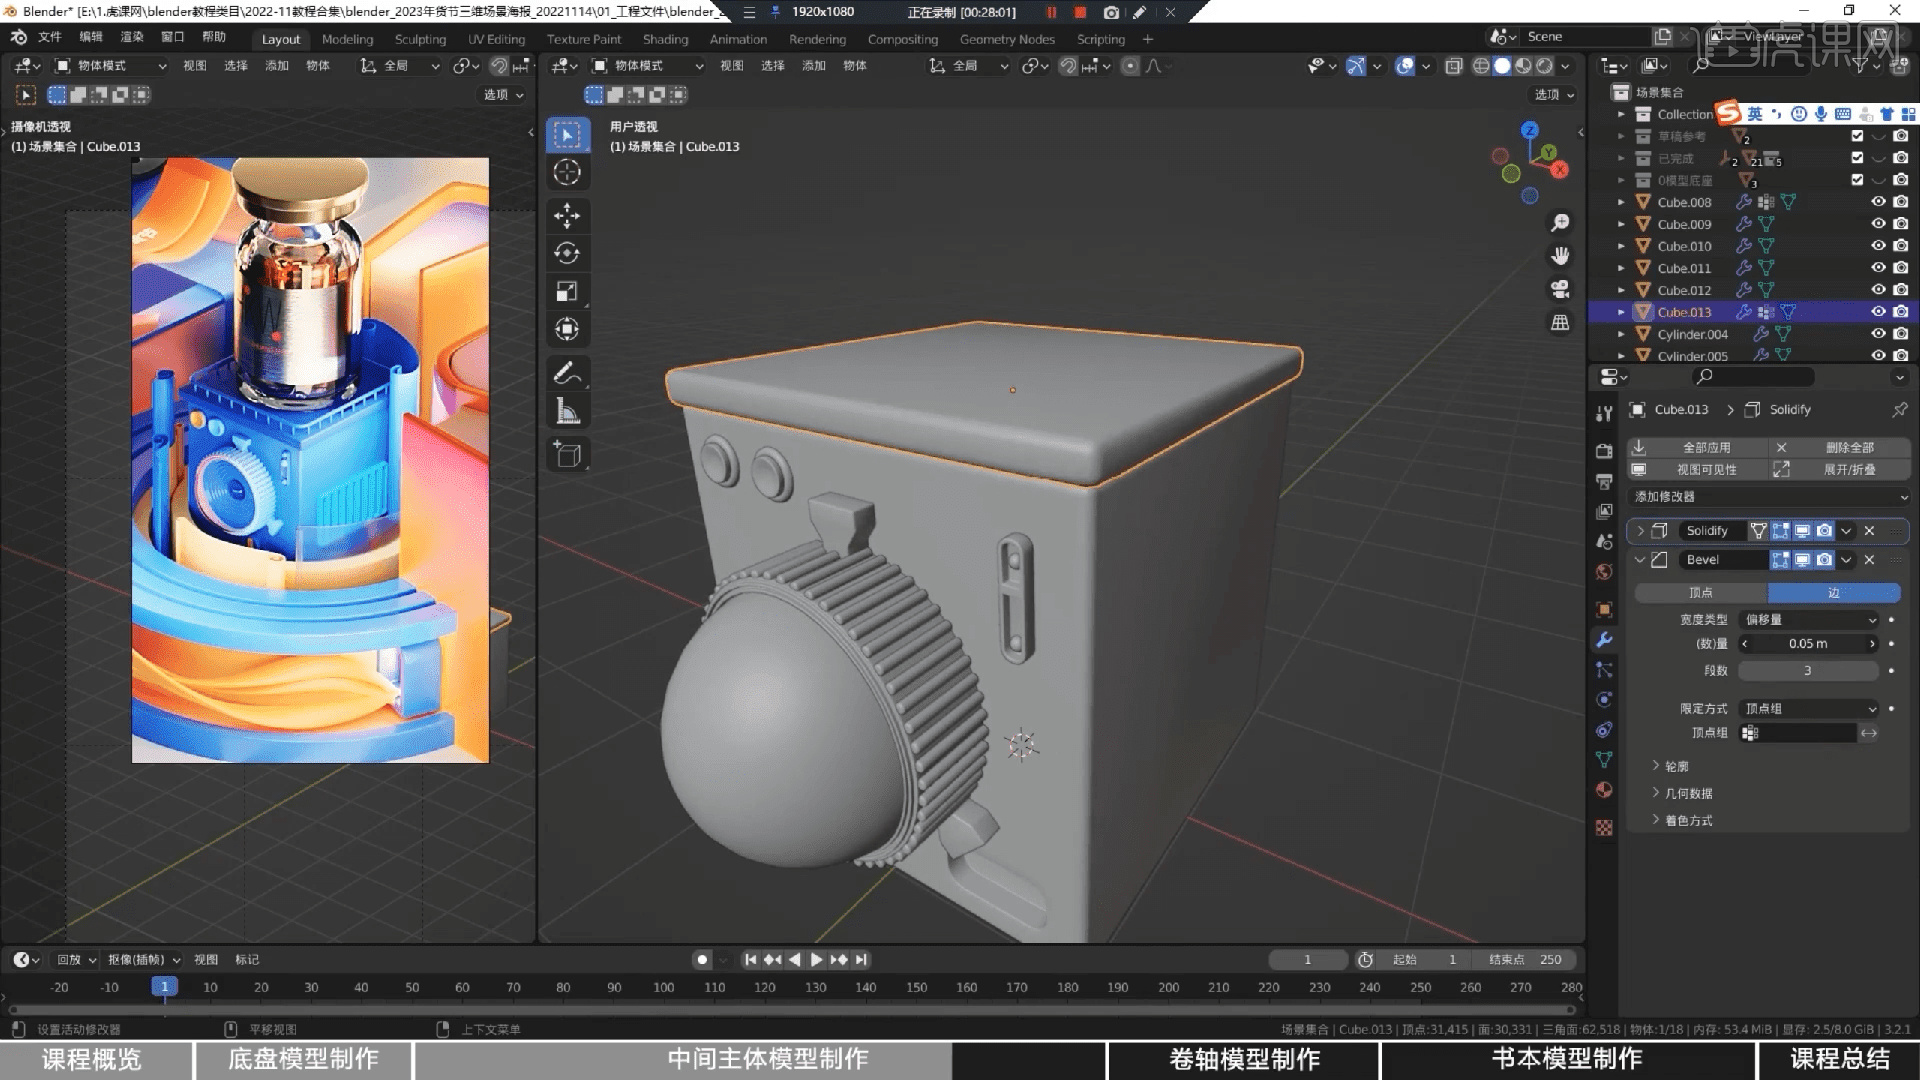Hide Cube.008 in the viewport
Image resolution: width=1920 pixels, height=1080 pixels.
pos(1878,202)
